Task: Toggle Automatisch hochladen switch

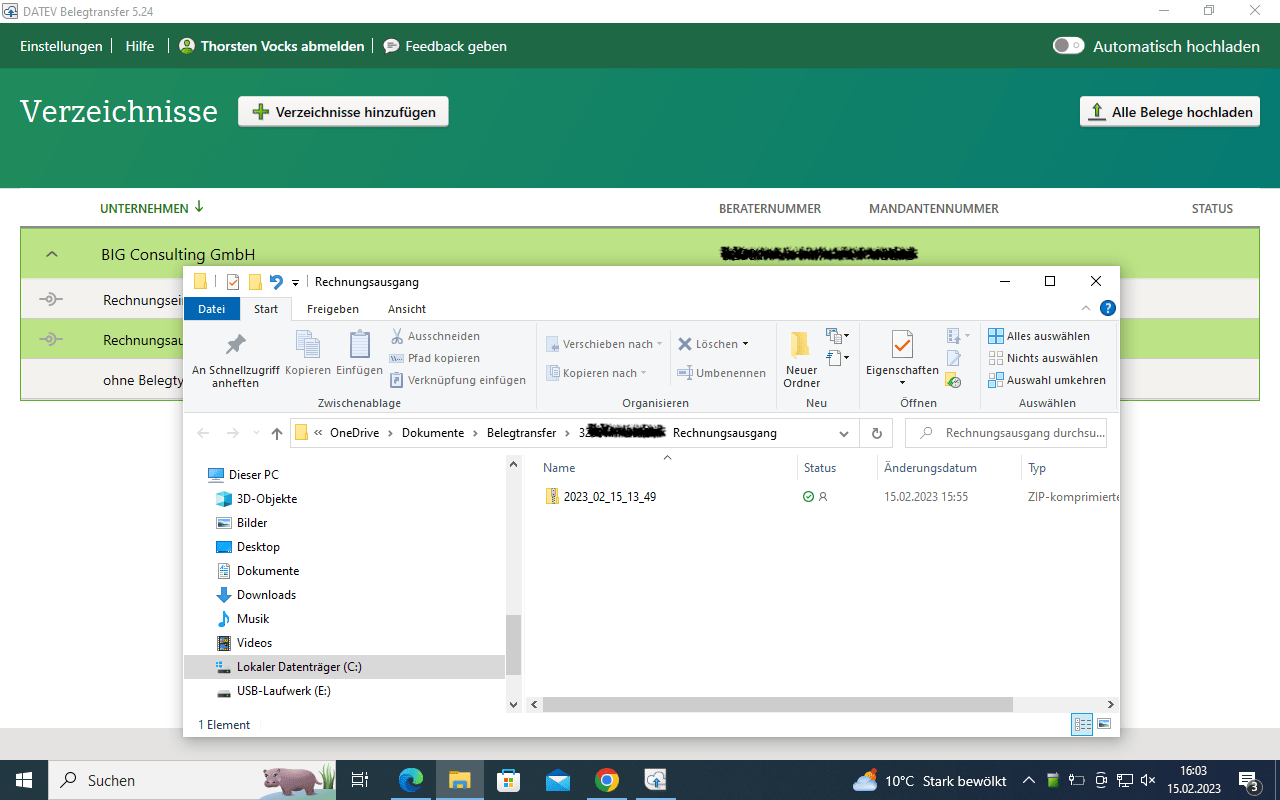Action: 1068,46
